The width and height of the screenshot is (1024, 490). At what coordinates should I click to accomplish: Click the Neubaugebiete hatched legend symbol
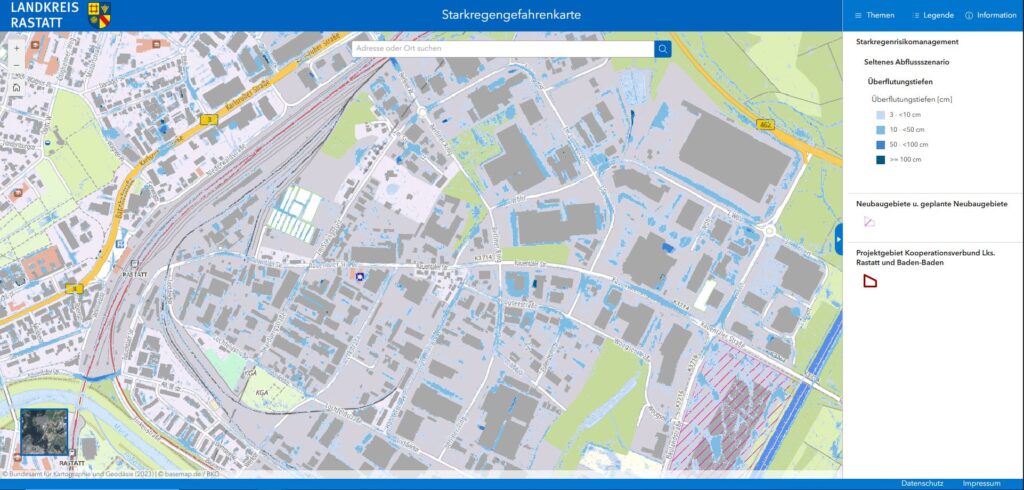pos(869,222)
